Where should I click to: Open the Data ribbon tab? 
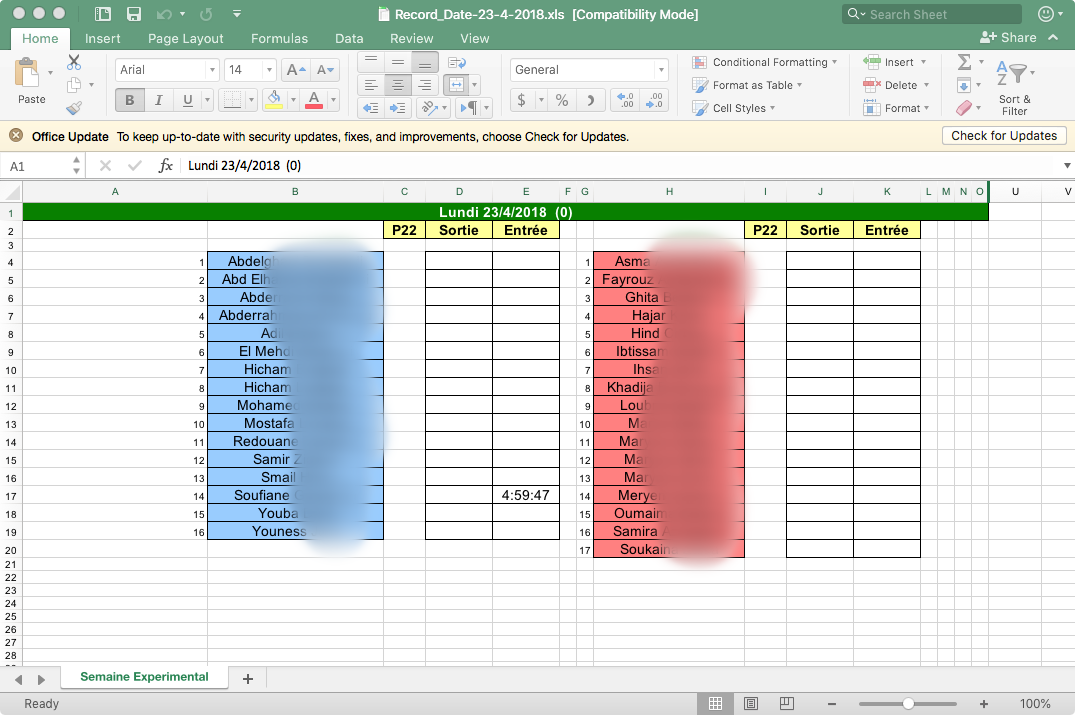349,38
